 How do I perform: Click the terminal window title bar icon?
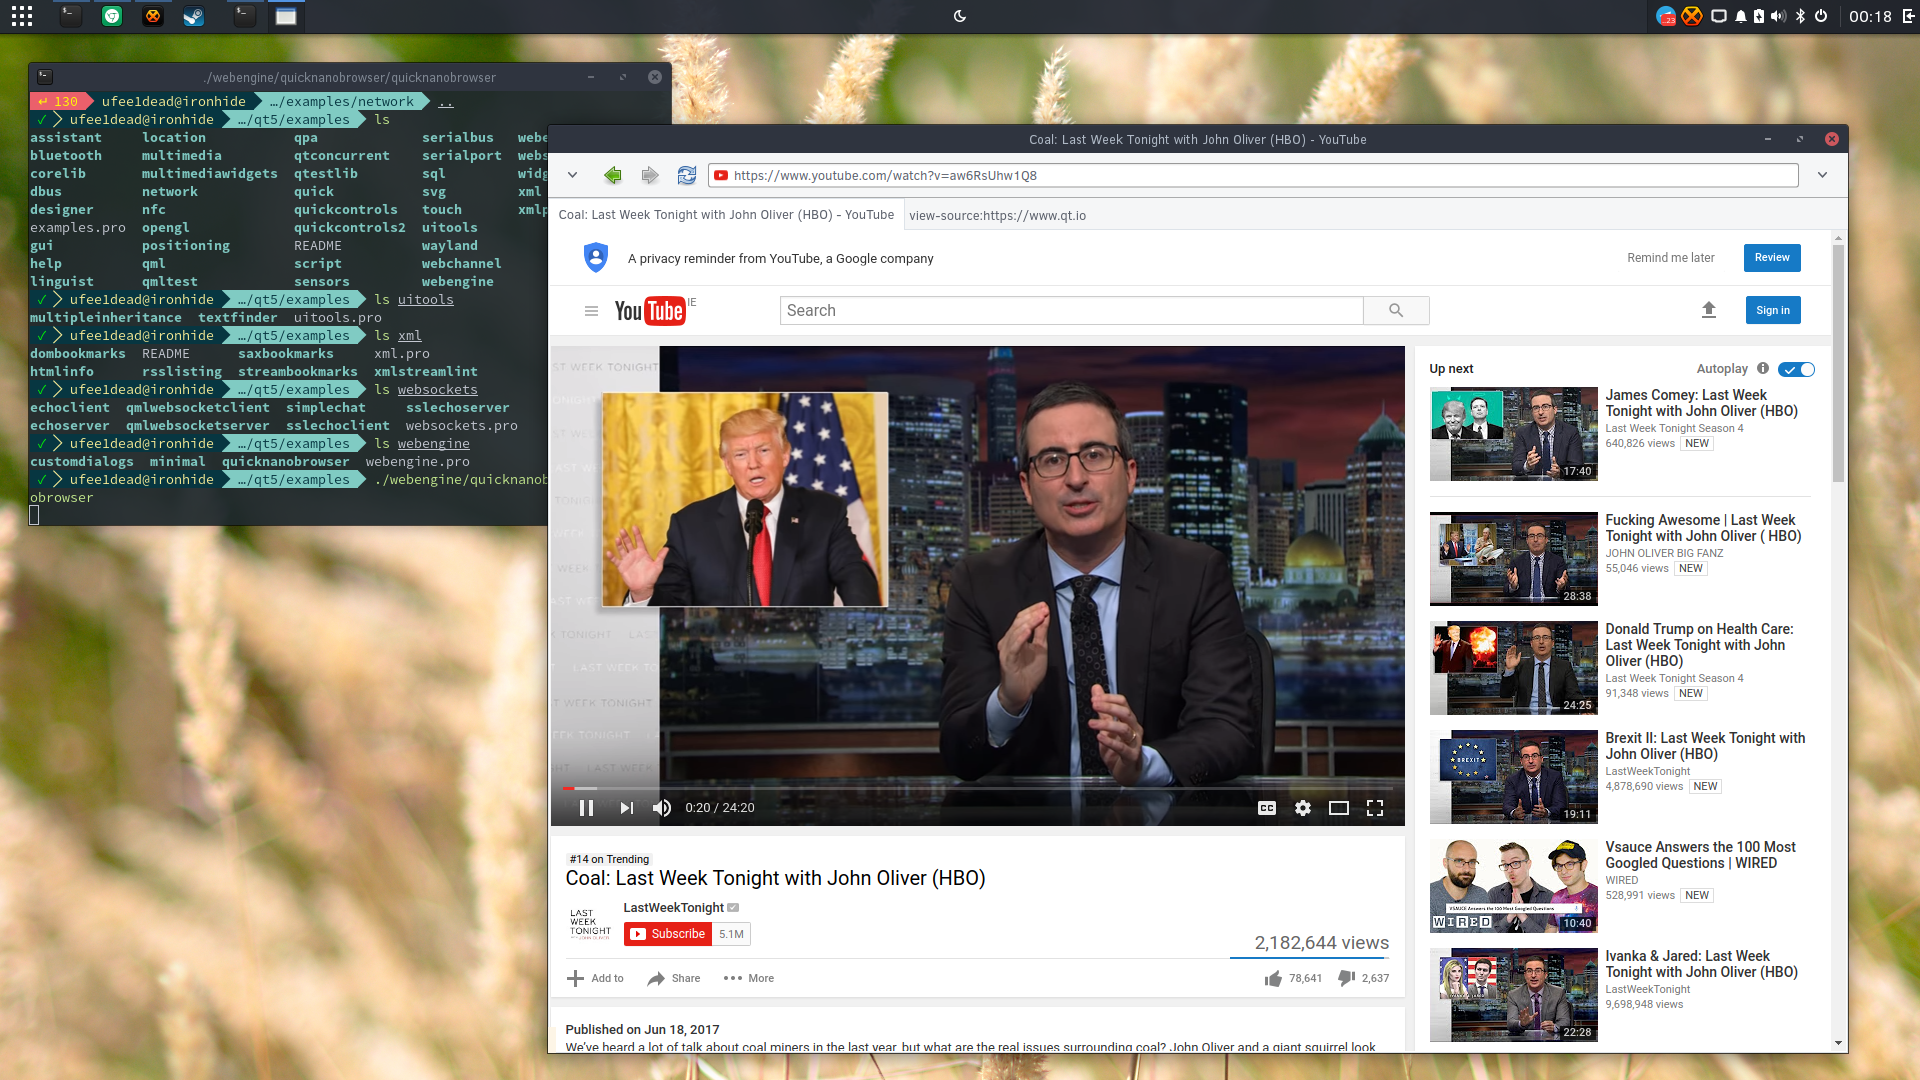coord(45,77)
